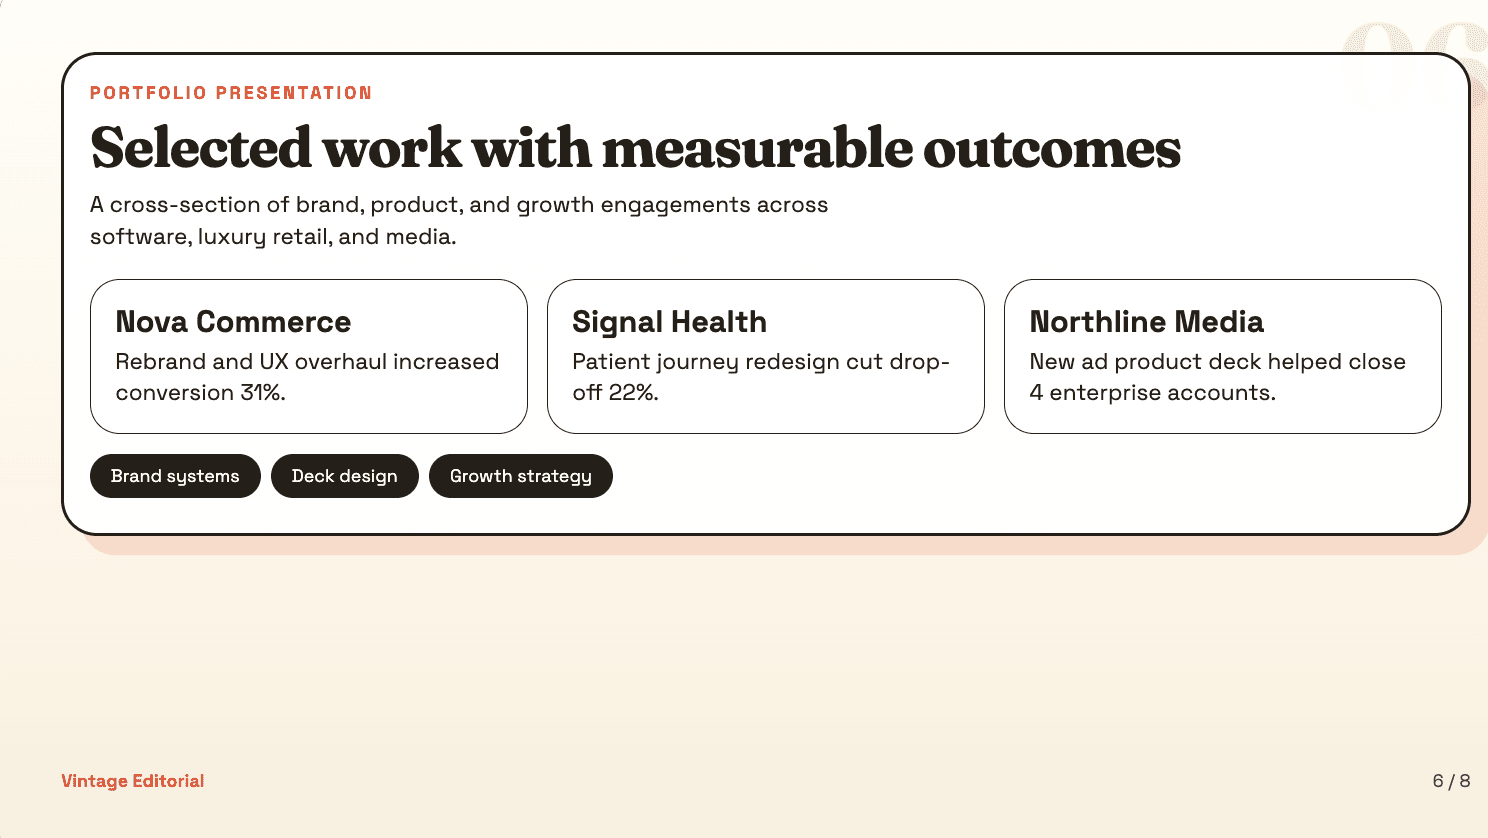Click the New ad product deck description

pyautogui.click(x=1218, y=377)
